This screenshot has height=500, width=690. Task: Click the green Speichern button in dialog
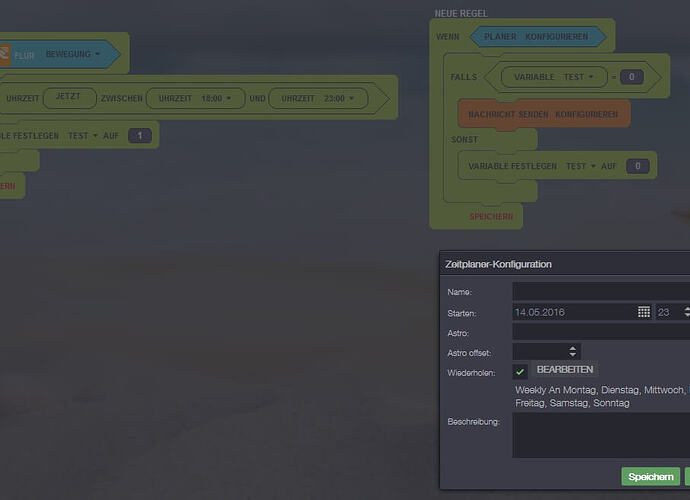coord(650,477)
